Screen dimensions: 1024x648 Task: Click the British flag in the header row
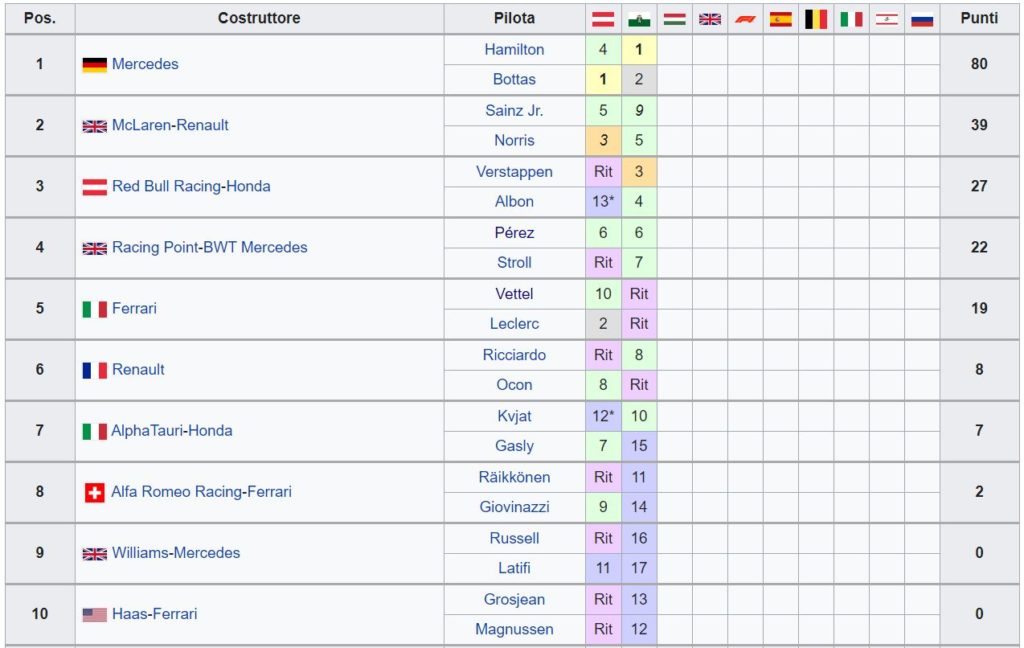click(710, 19)
